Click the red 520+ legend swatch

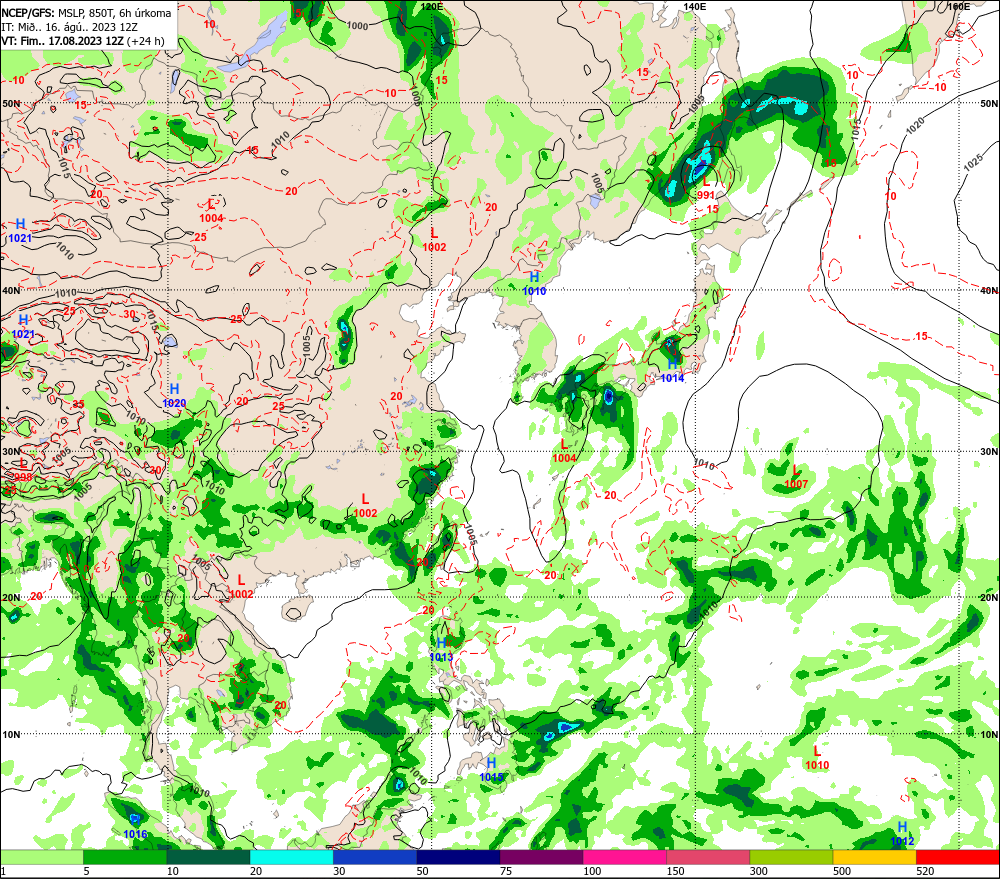coord(958,857)
